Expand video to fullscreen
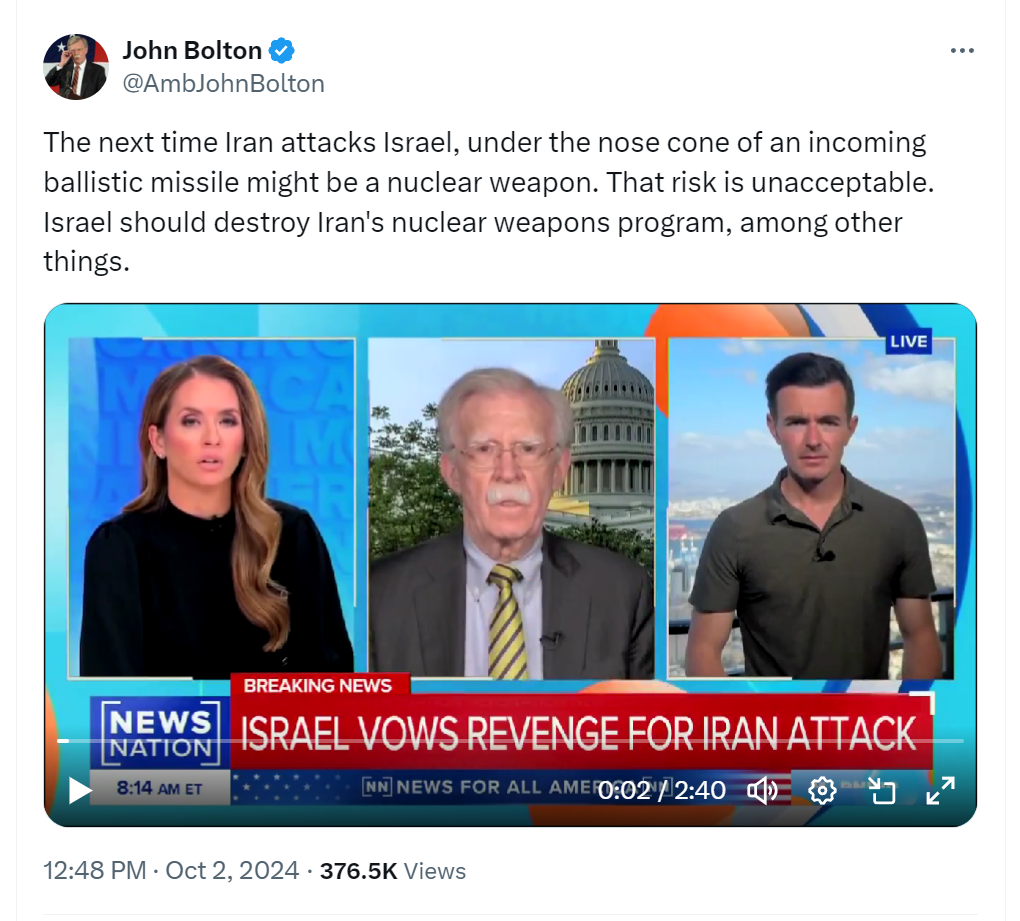Viewport: 1020px width, 921px height. pyautogui.click(x=941, y=790)
